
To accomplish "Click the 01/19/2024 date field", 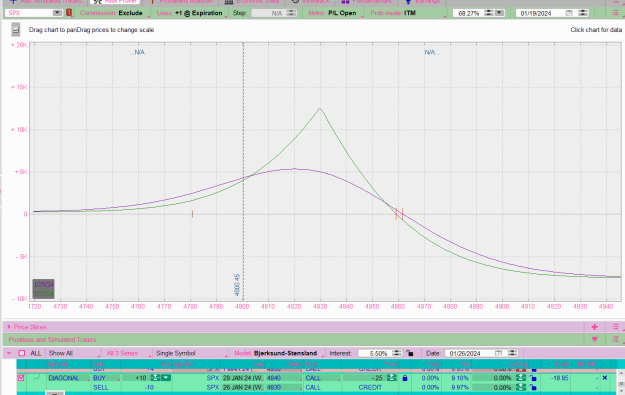I will (x=540, y=13).
